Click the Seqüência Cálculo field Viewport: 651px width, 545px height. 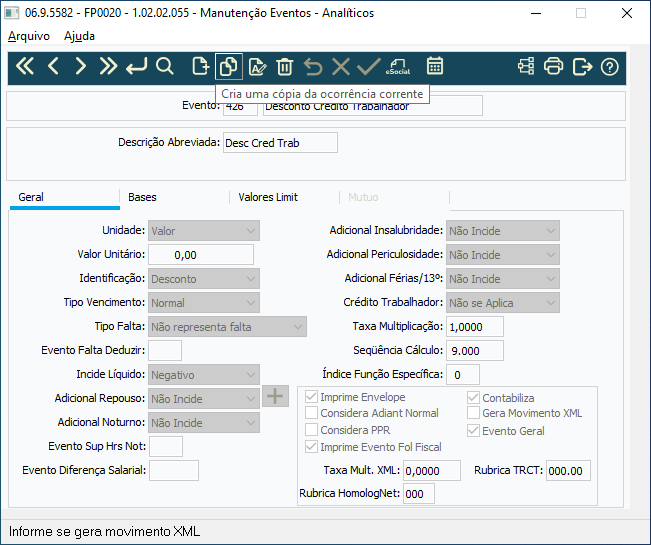pos(475,351)
